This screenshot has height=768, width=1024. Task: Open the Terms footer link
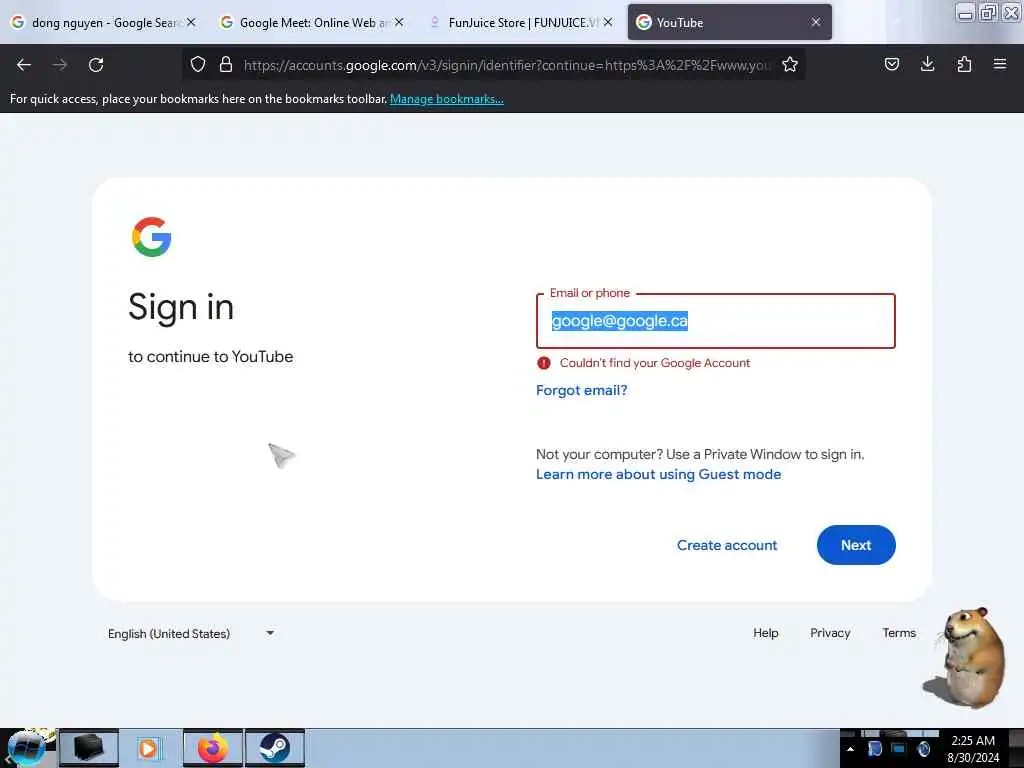(899, 633)
